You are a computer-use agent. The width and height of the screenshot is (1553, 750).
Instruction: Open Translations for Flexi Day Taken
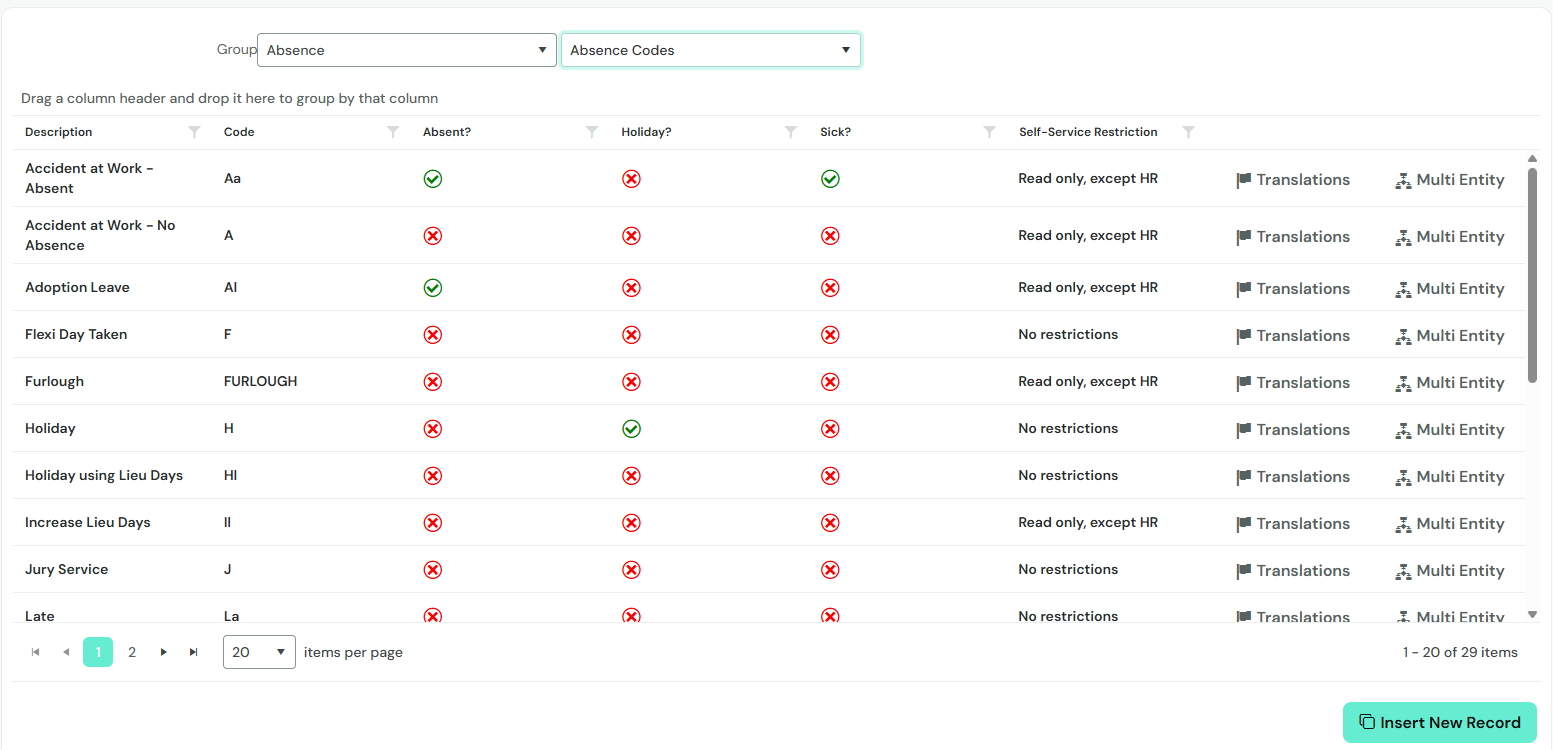[1293, 336]
